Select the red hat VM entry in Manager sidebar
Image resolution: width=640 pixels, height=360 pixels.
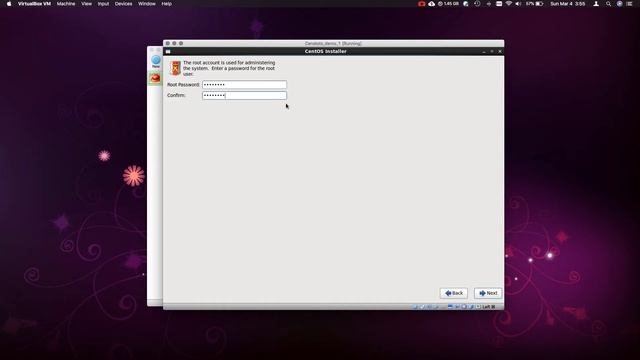tap(155, 78)
